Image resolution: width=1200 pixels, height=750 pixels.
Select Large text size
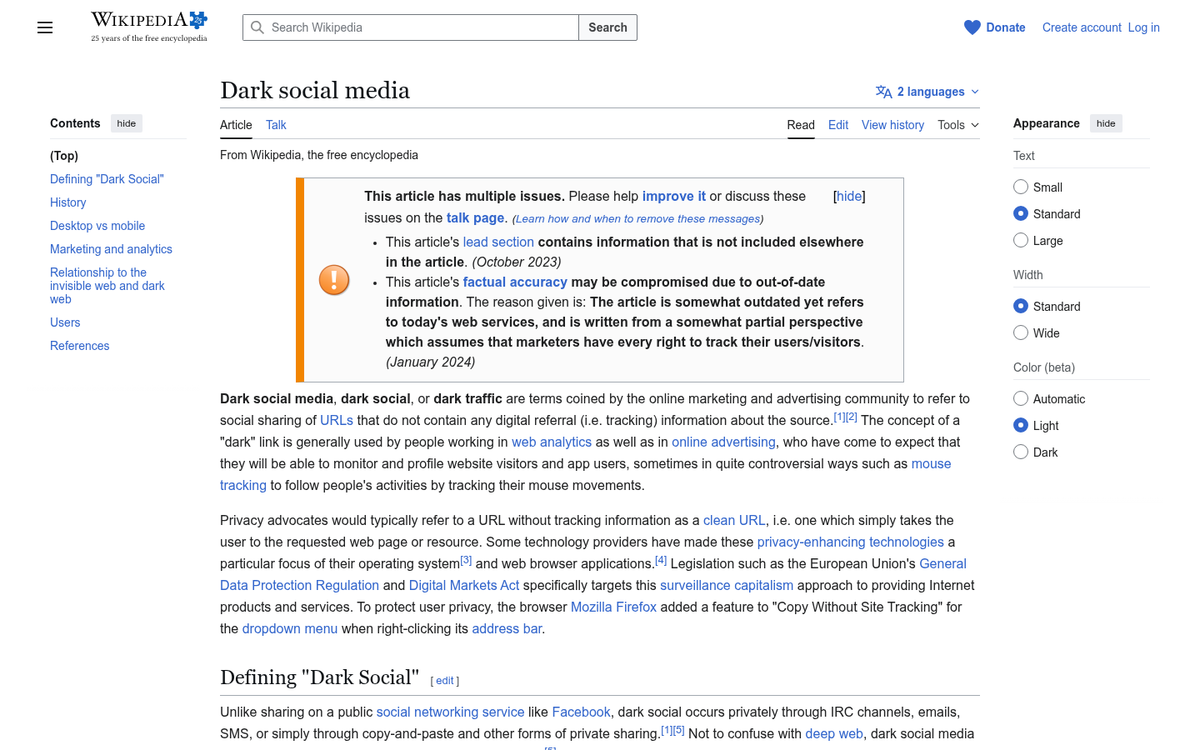coord(1021,241)
